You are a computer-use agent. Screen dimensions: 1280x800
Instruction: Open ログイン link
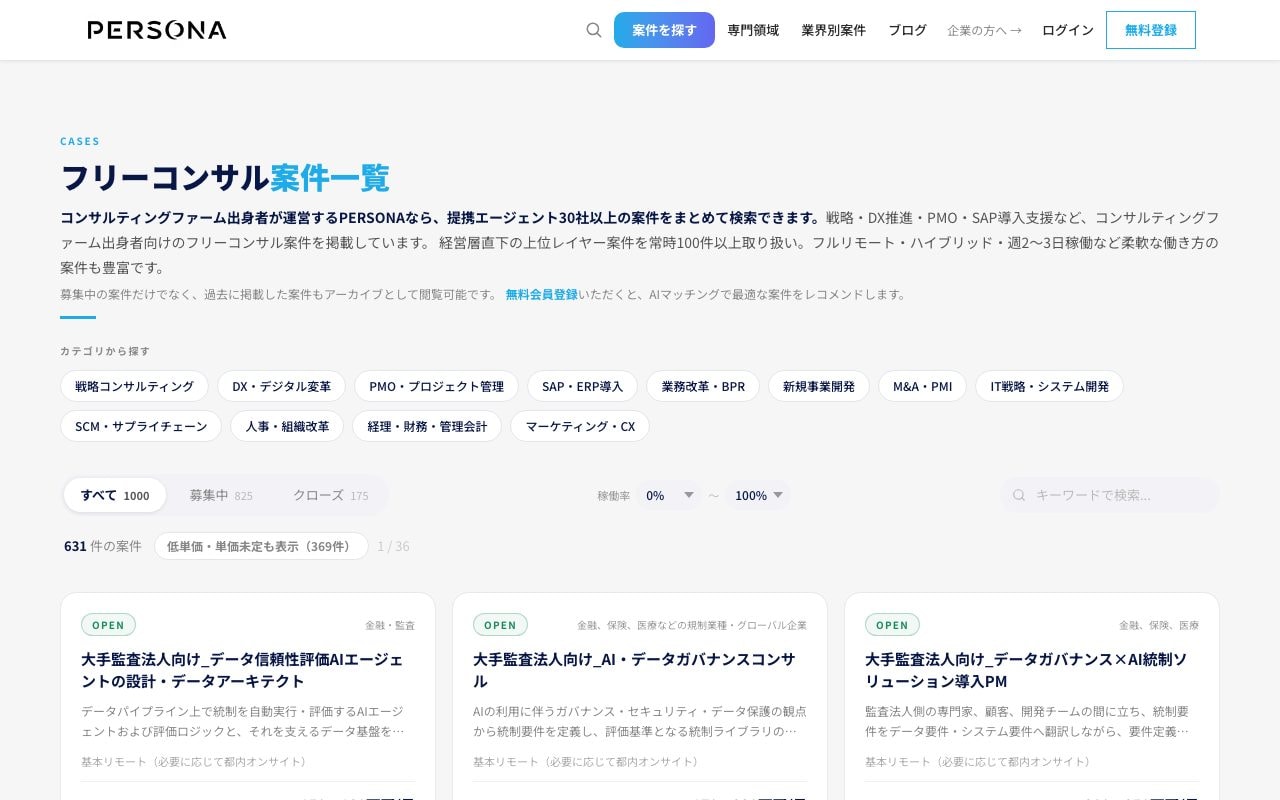coord(1068,30)
